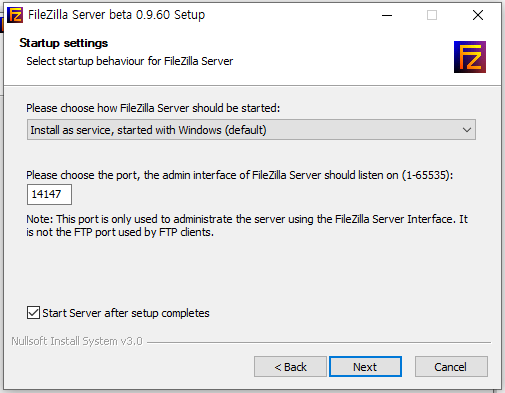505x393 pixels.
Task: Click into the admin port field showing 14147
Action: tap(49, 194)
